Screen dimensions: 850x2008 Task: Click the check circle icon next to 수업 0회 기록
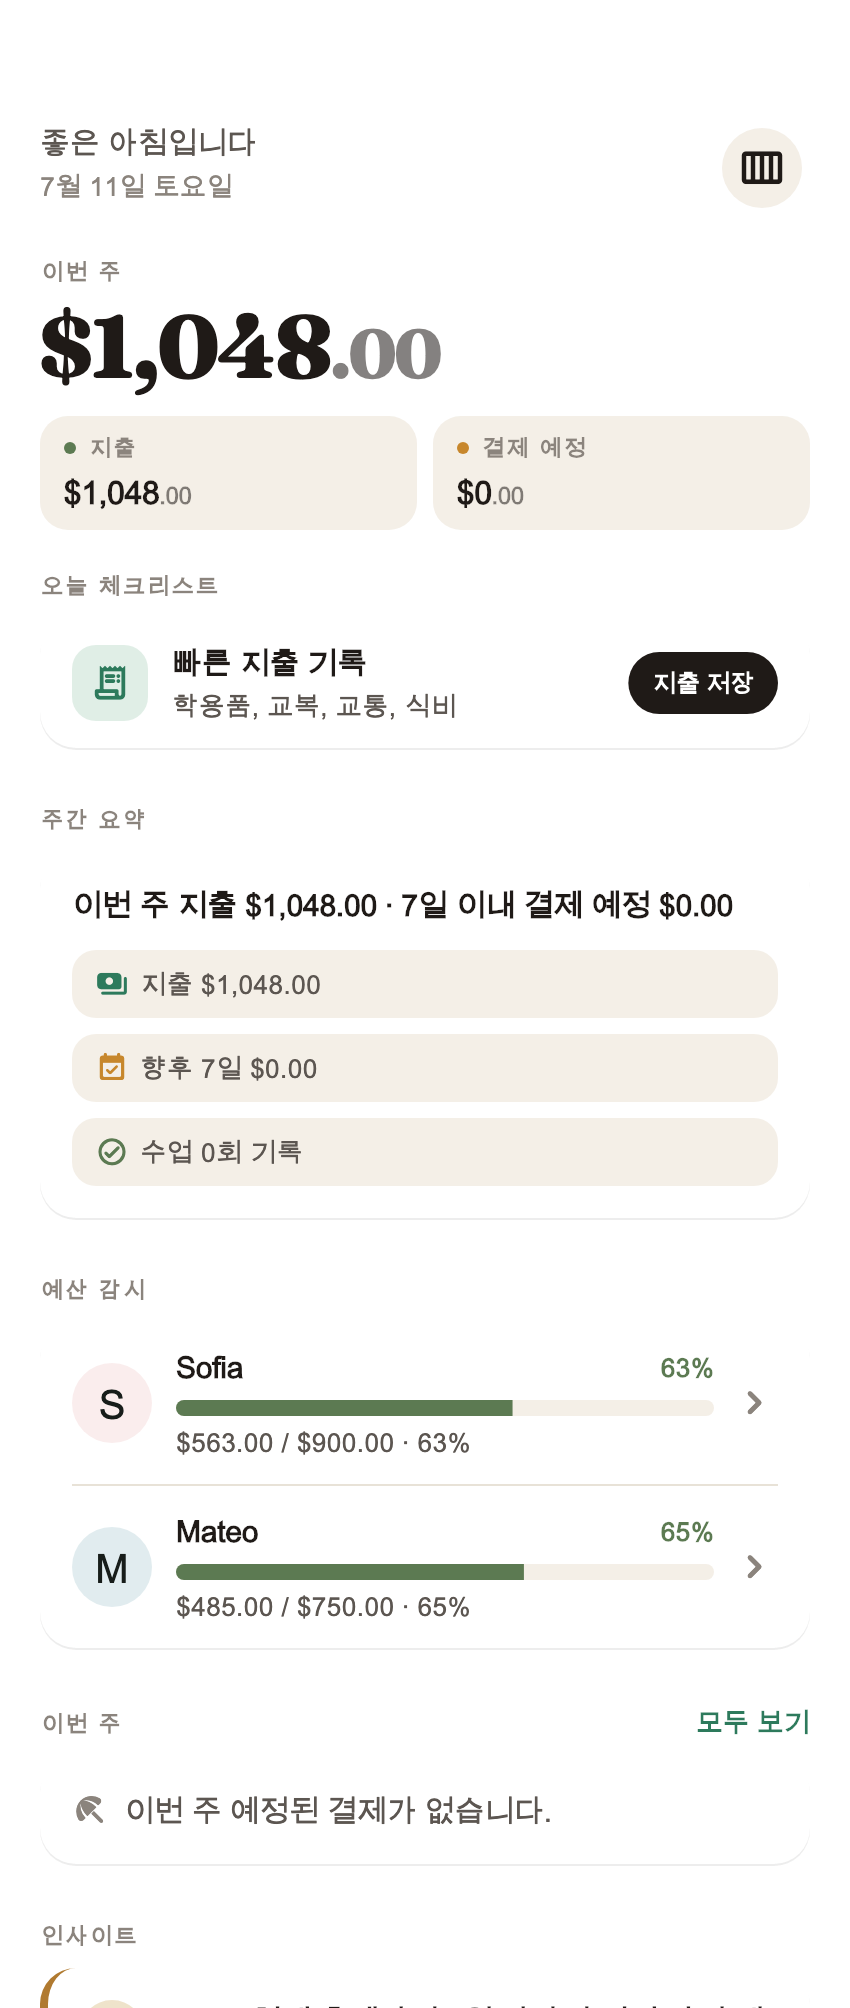click(x=112, y=1152)
